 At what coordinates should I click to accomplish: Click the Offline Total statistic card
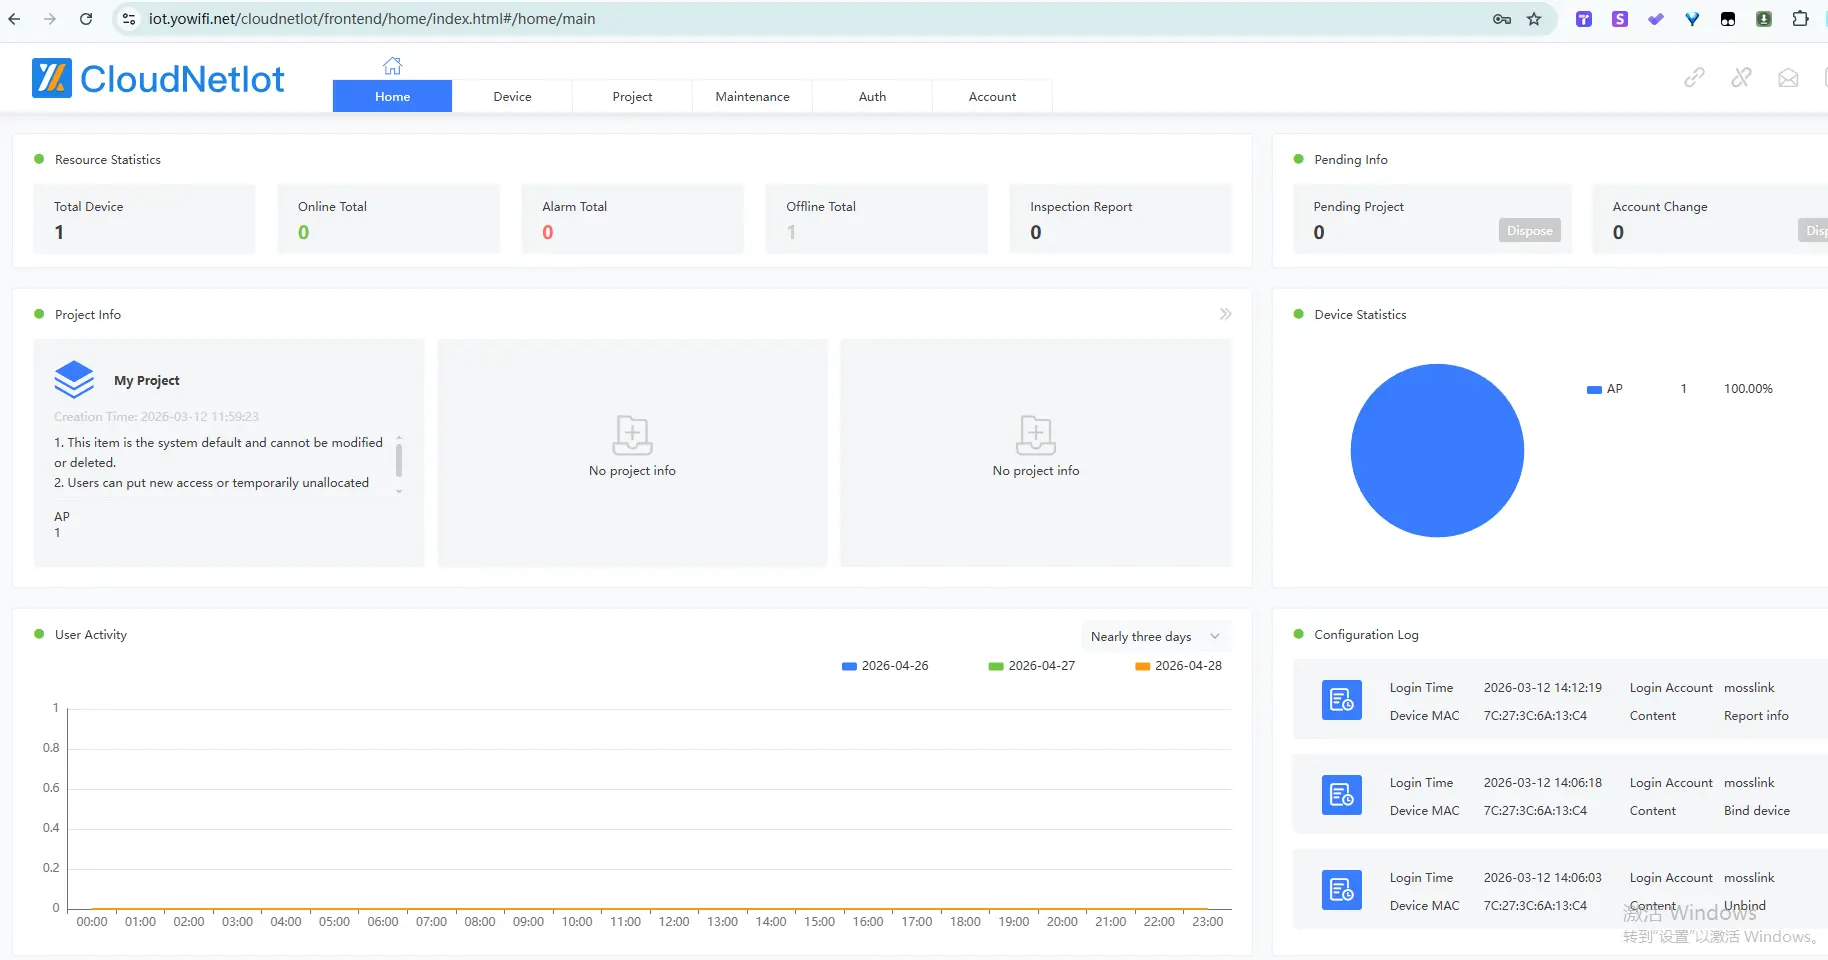tap(876, 218)
